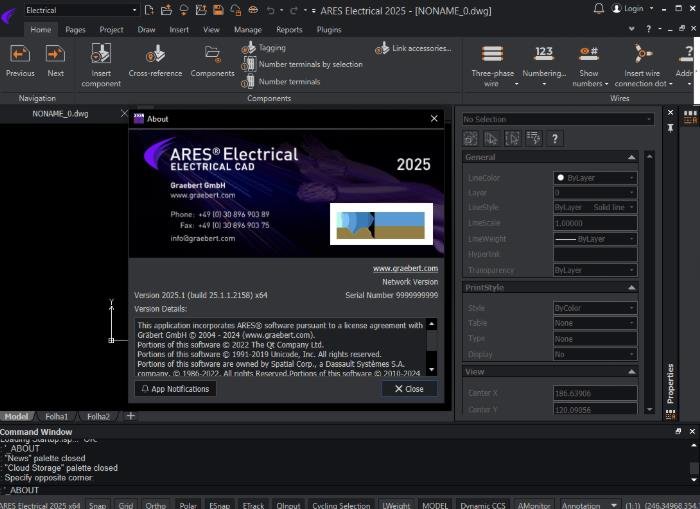Open the Project ribbon tab
The width and height of the screenshot is (700, 509).
111,29
